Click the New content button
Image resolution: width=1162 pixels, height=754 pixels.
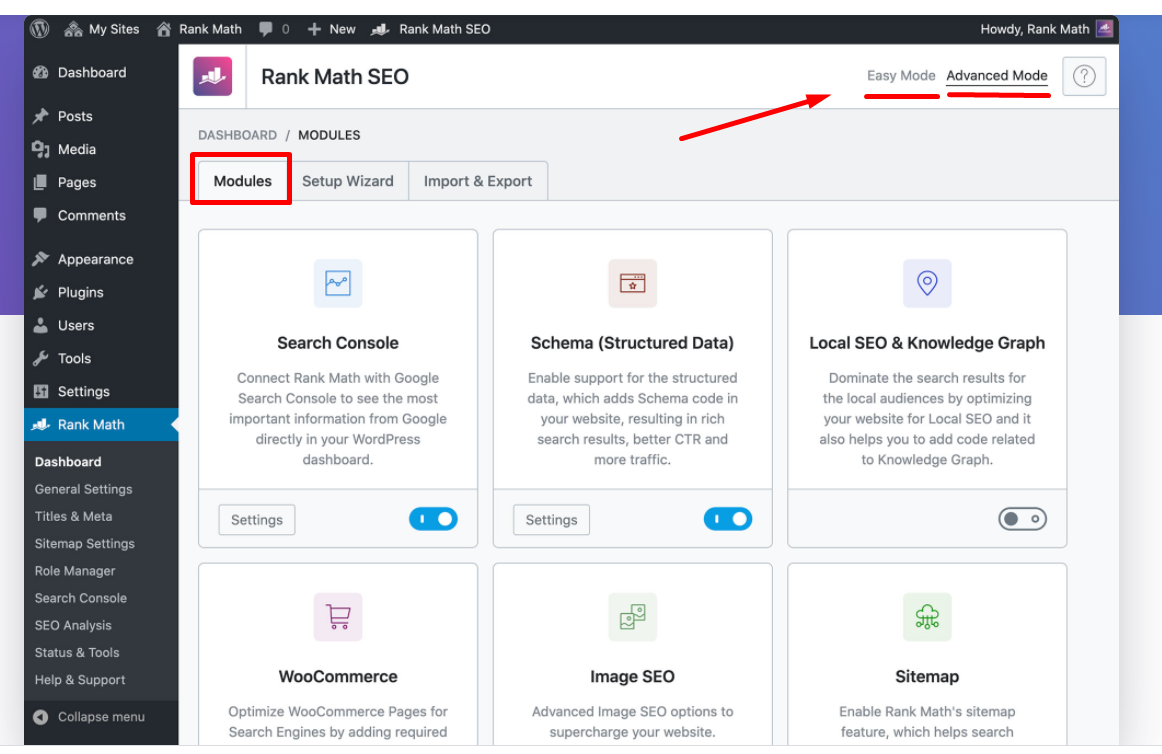coord(331,29)
